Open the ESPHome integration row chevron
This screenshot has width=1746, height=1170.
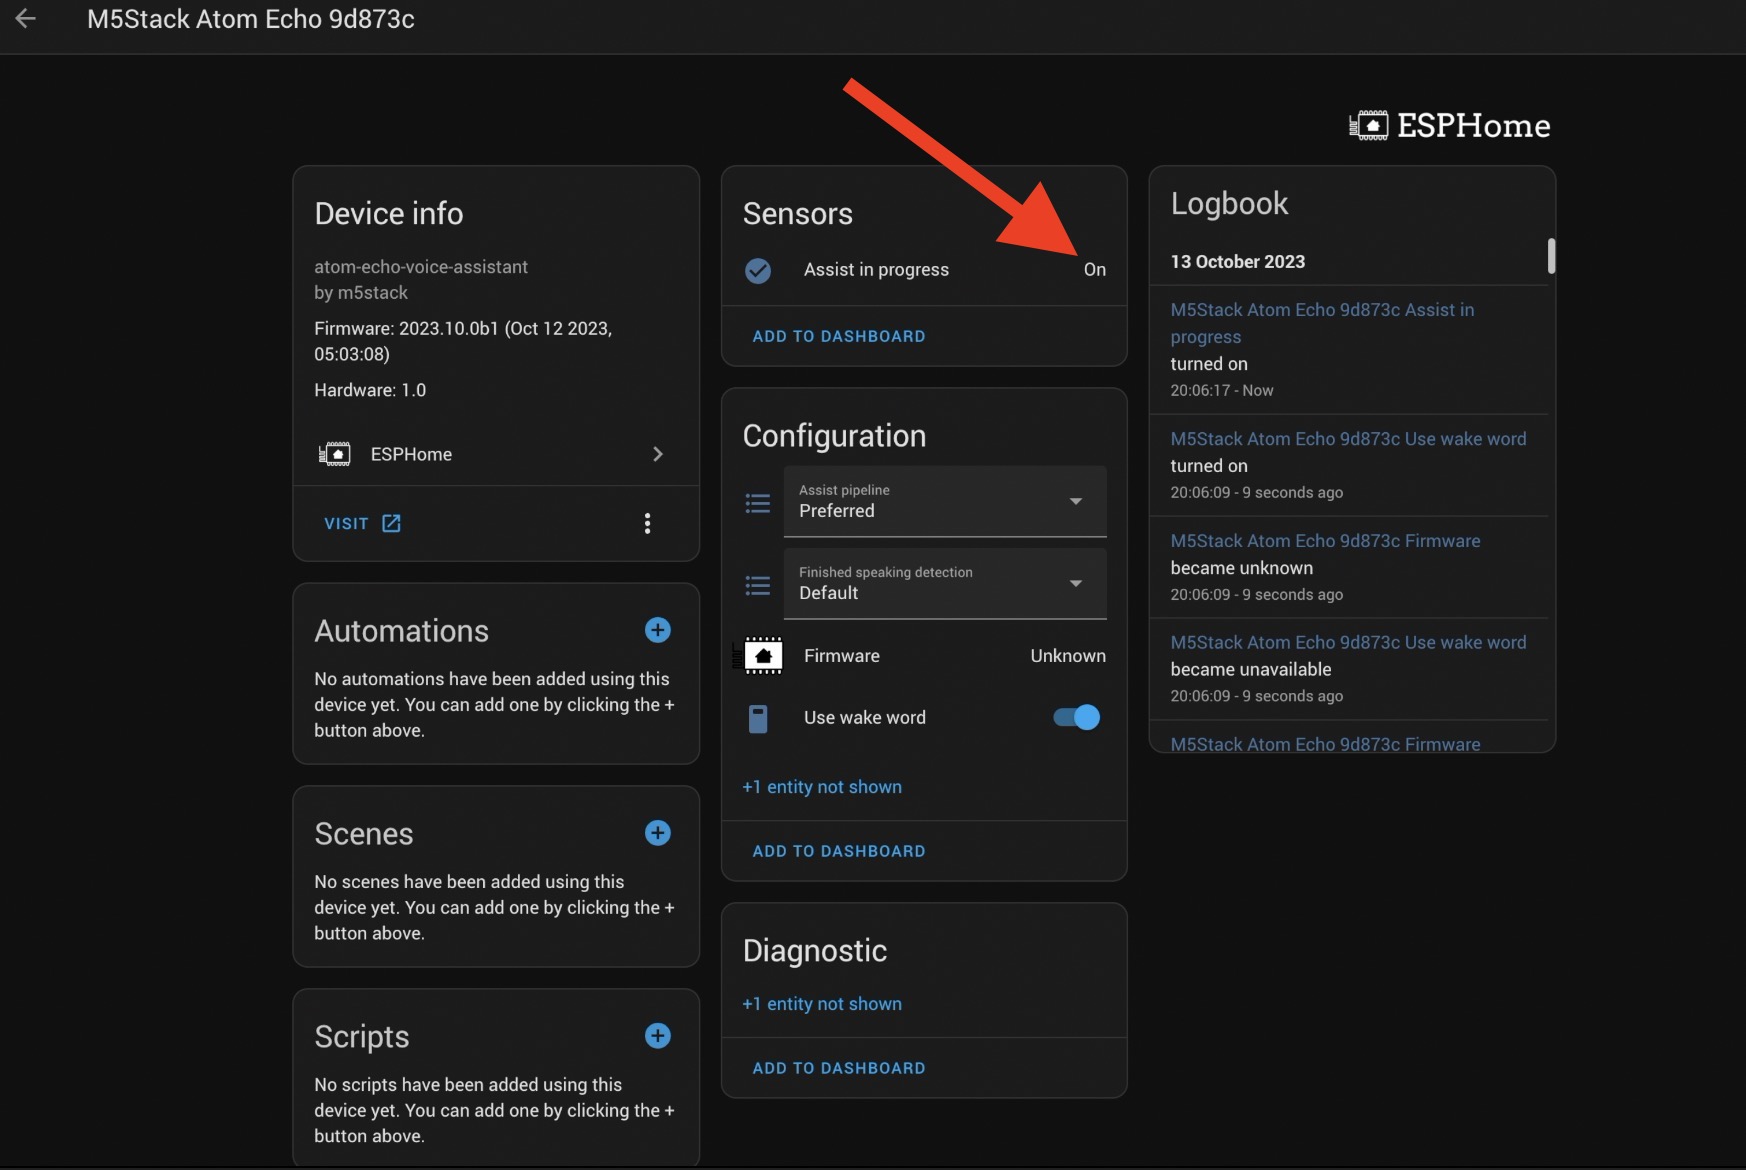pyautogui.click(x=657, y=454)
